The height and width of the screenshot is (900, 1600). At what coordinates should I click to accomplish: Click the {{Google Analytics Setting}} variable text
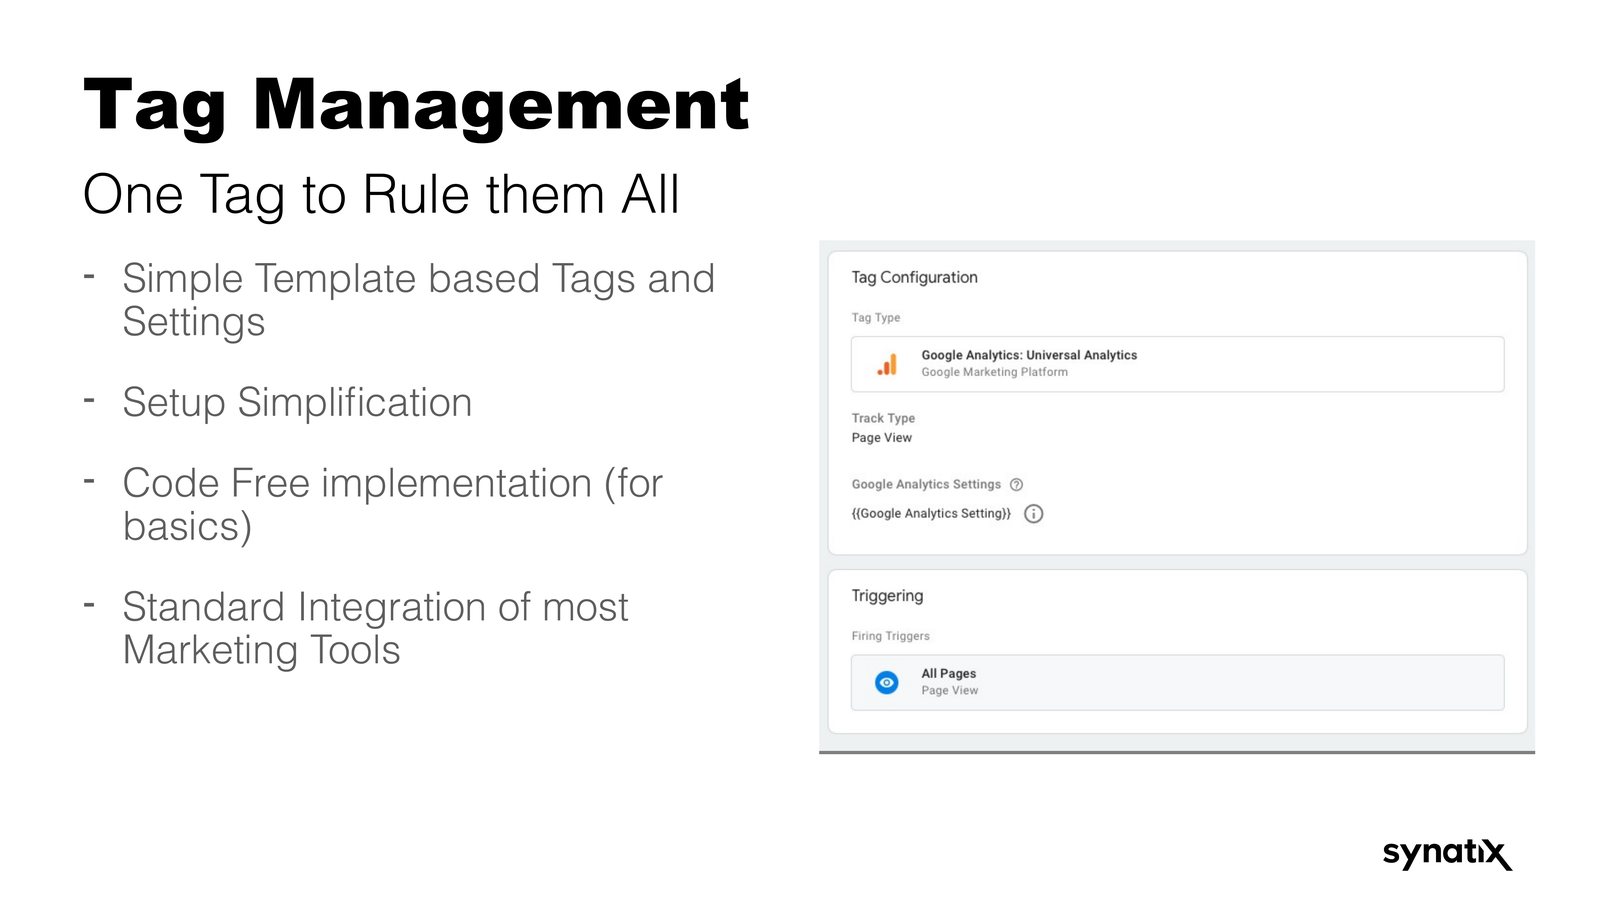tap(931, 514)
